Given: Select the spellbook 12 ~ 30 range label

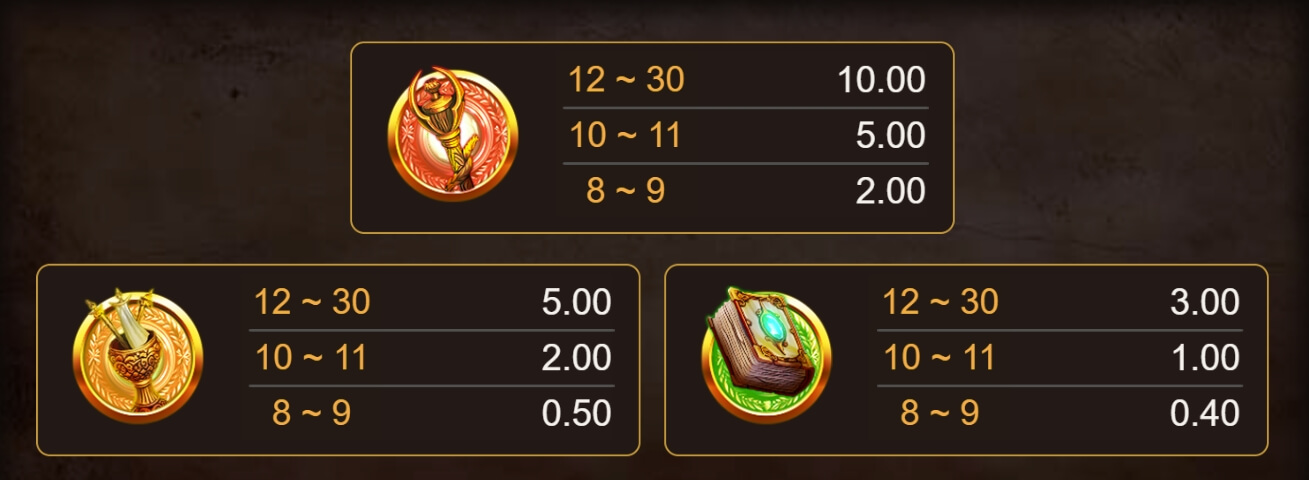Looking at the screenshot, I should click(x=940, y=301).
